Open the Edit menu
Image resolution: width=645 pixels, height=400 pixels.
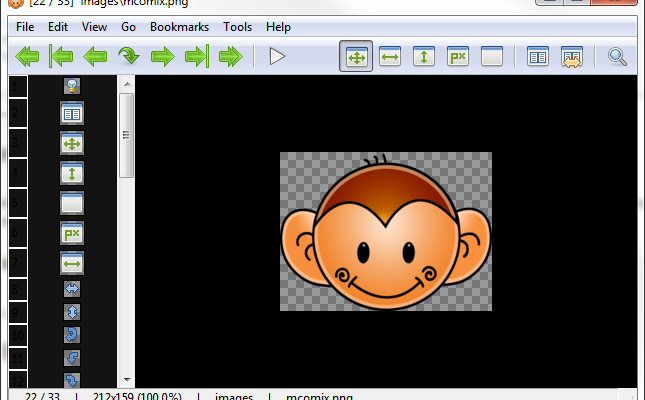pyautogui.click(x=58, y=27)
